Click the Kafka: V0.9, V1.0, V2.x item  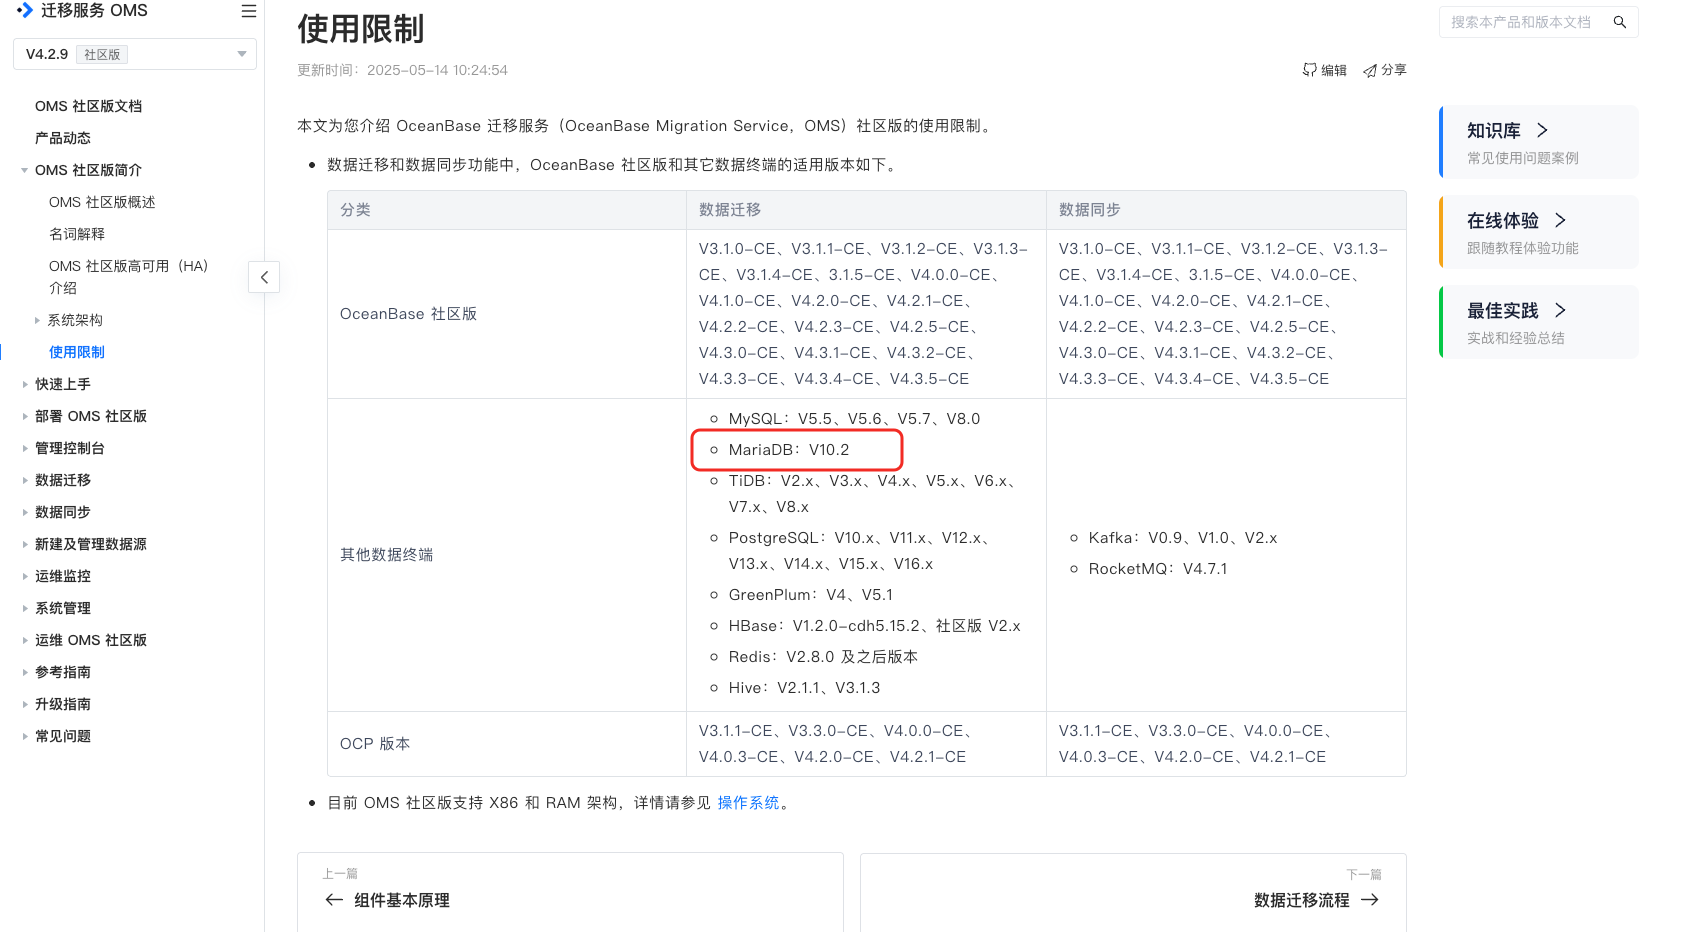coord(1183,538)
